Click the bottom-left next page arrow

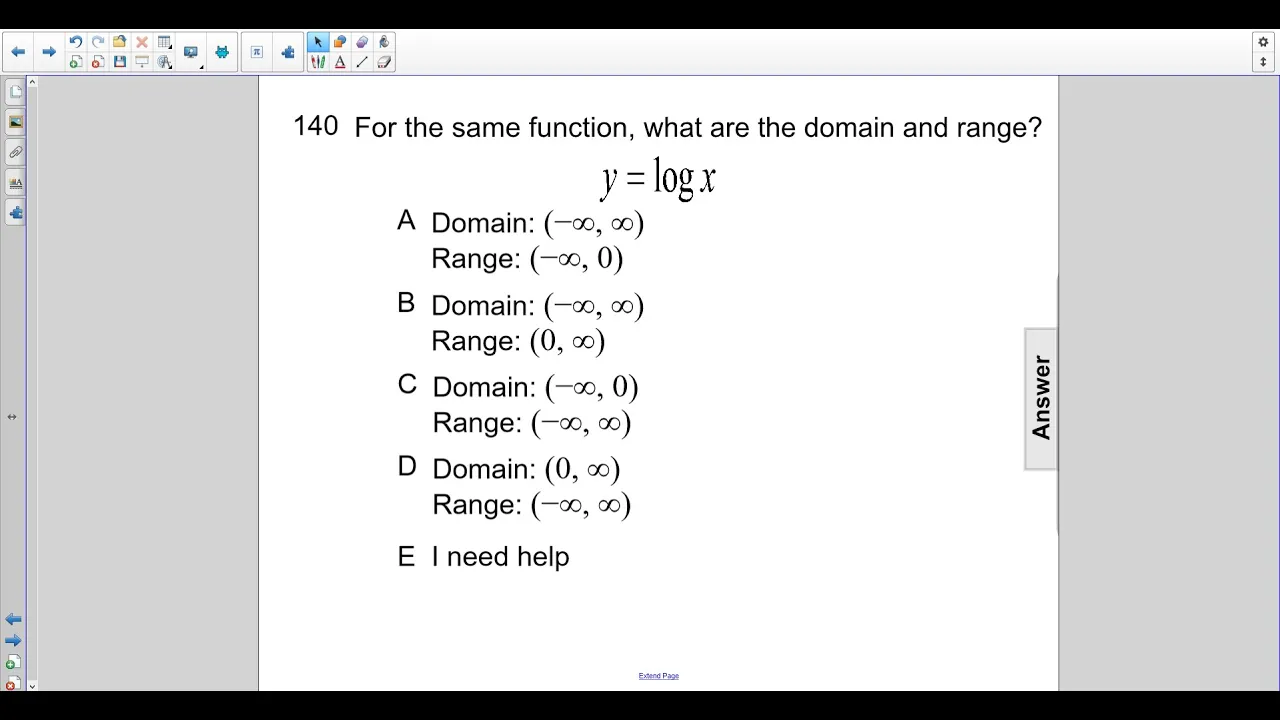click(13, 640)
